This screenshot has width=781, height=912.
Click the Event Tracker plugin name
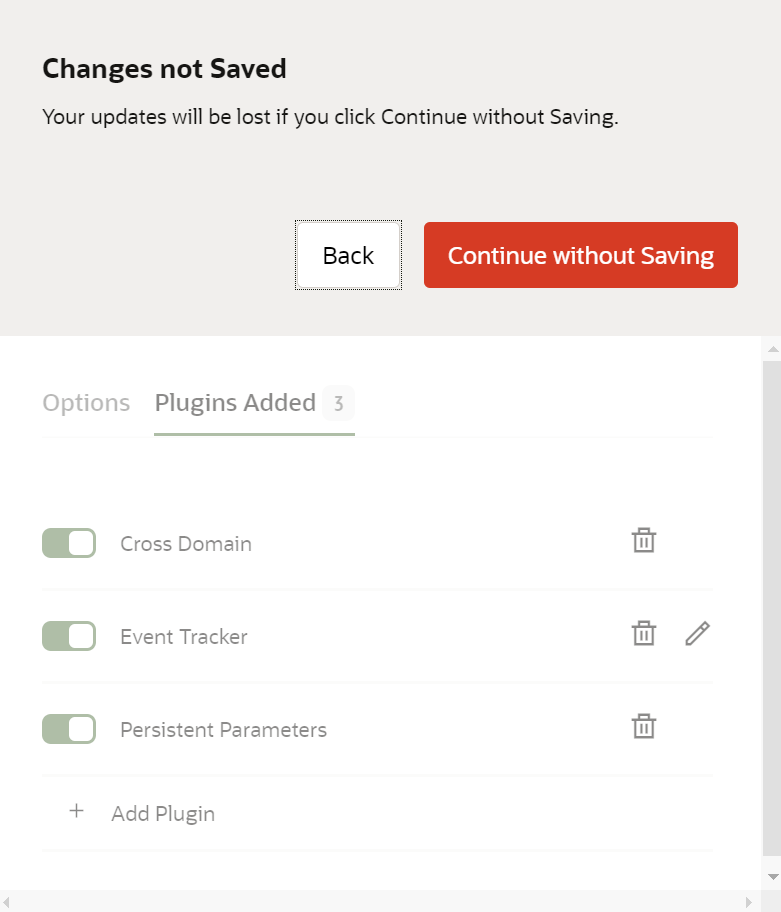tap(184, 637)
